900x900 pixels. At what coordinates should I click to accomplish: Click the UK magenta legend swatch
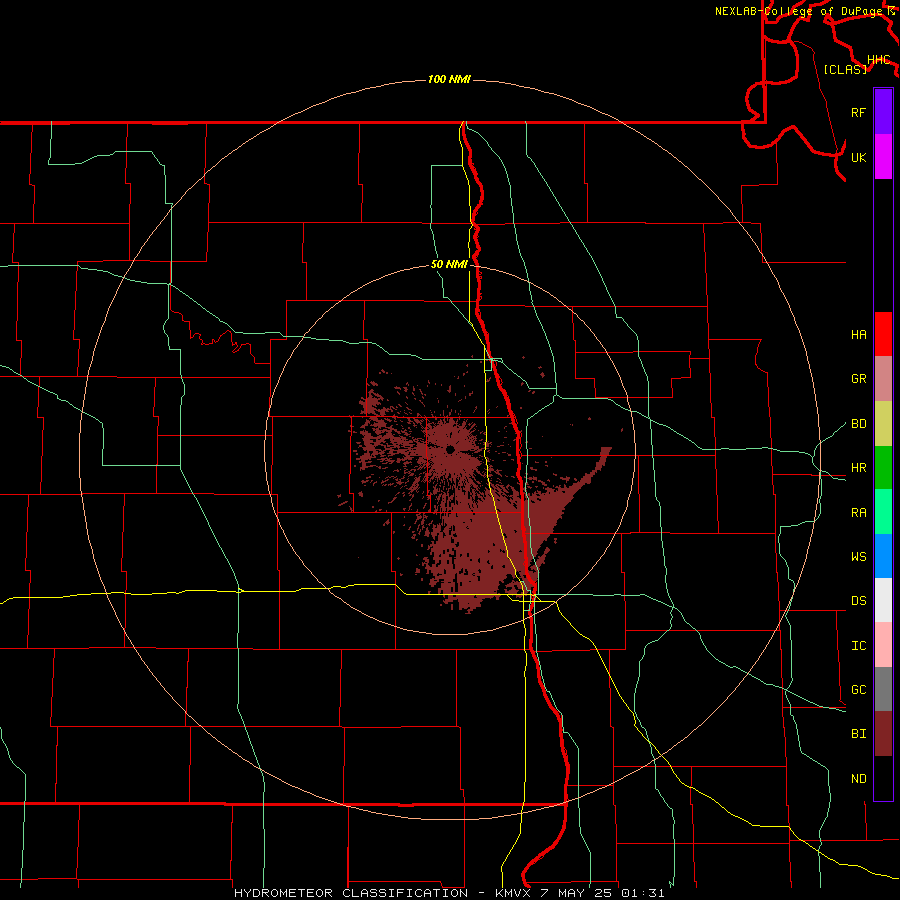pos(883,157)
